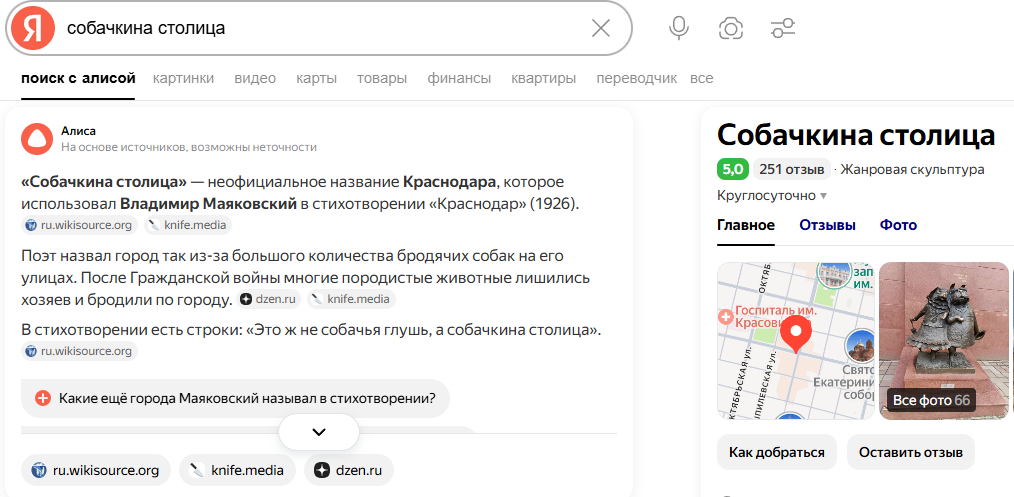Switch to the 'Фото' tab
The image size is (1014, 497).
coord(898,226)
